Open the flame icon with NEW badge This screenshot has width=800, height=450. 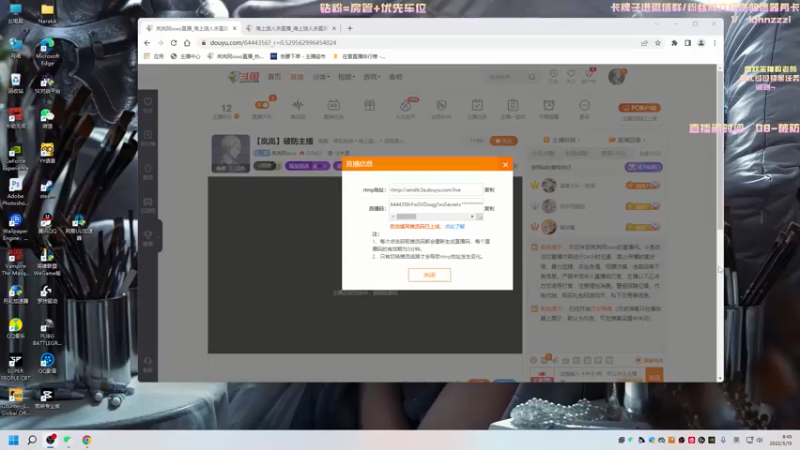click(406, 106)
